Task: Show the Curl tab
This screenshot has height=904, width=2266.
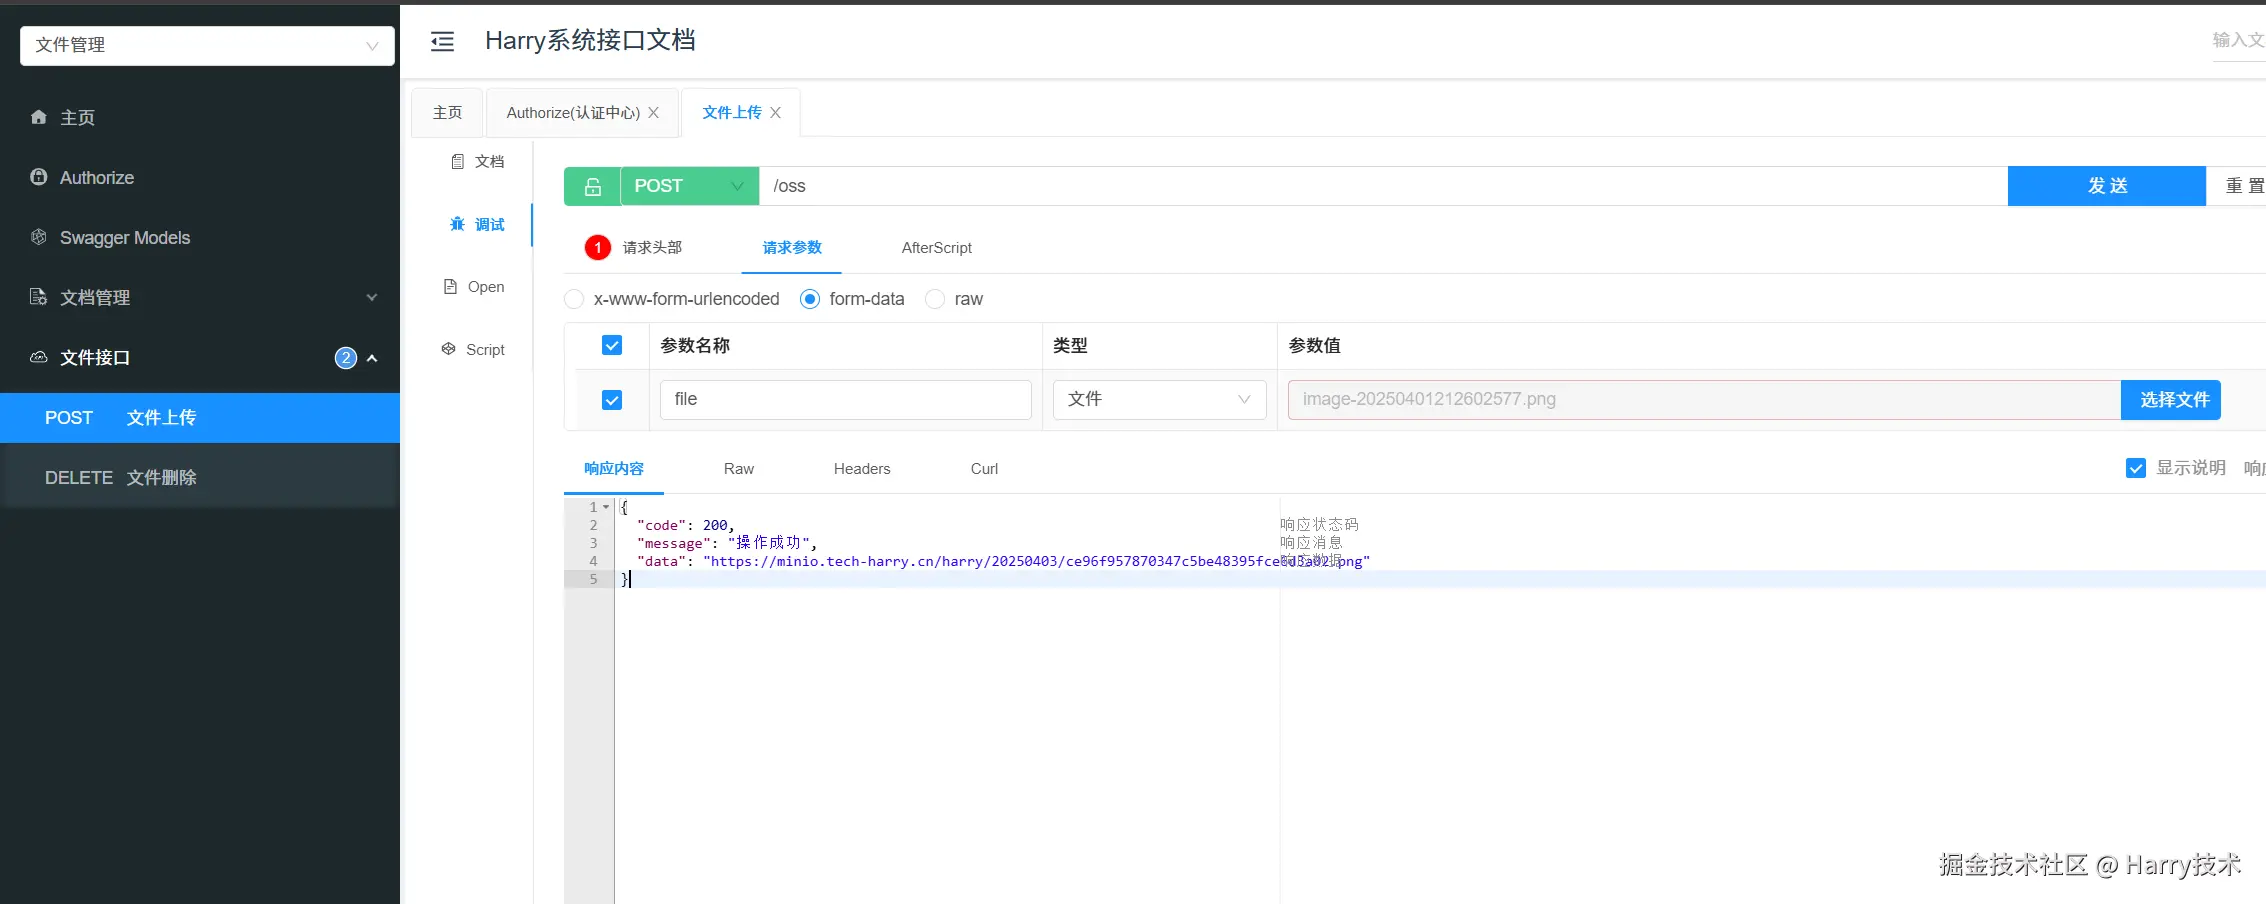Action: click(x=984, y=469)
